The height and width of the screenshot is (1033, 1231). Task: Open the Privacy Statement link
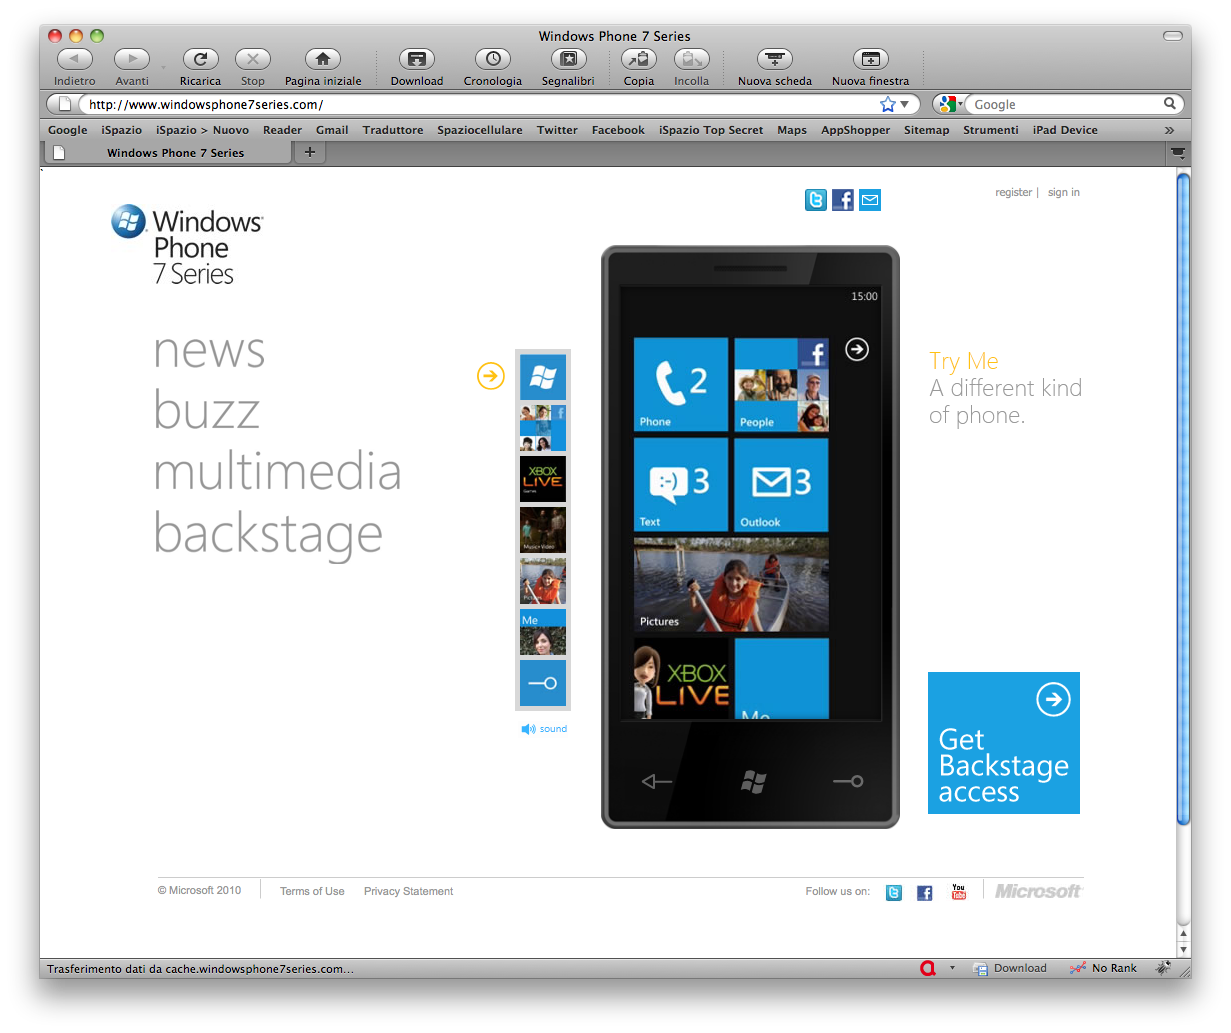[x=408, y=891]
